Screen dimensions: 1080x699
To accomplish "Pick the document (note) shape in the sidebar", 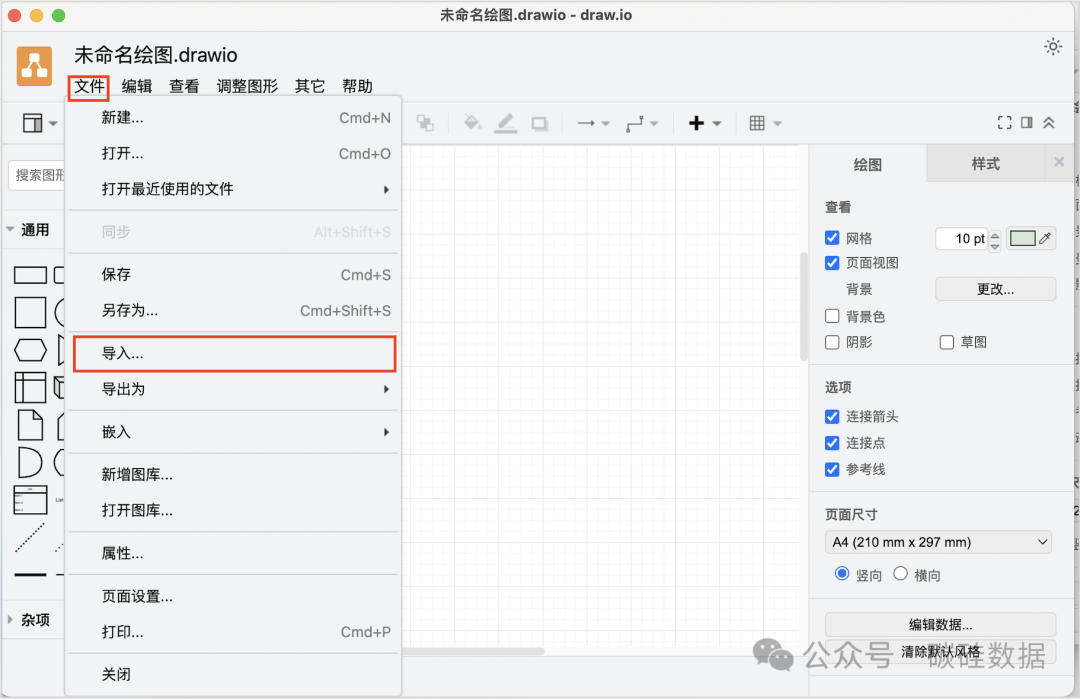I will (x=30, y=425).
